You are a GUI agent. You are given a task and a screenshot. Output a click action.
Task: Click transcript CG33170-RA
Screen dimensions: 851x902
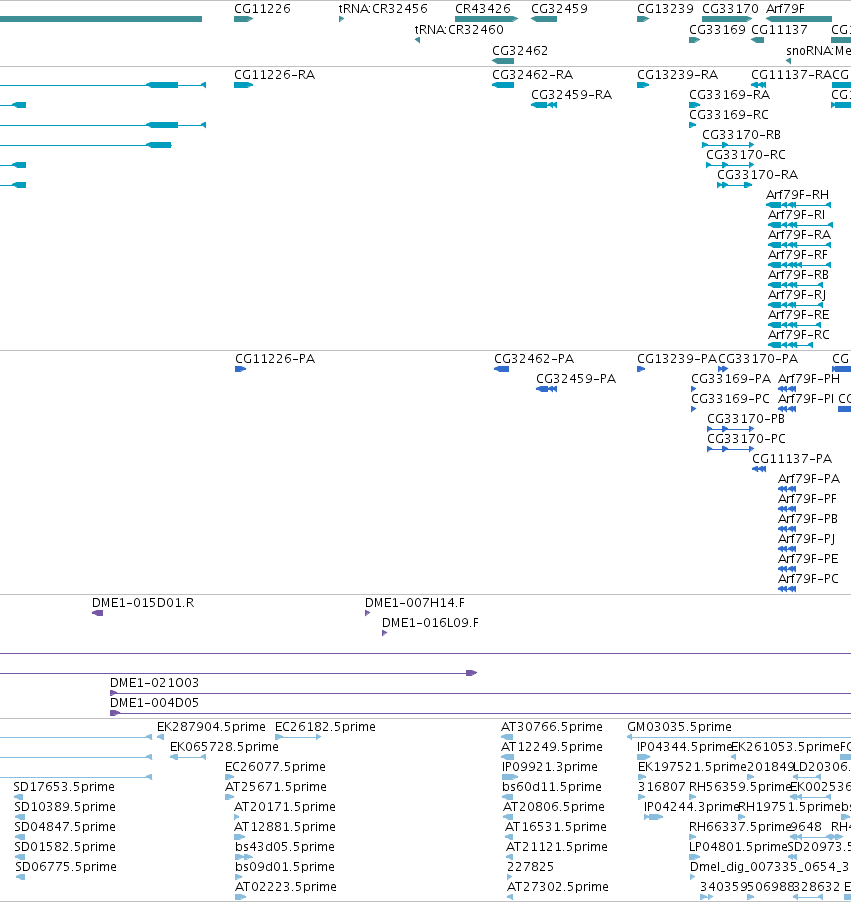(x=734, y=185)
